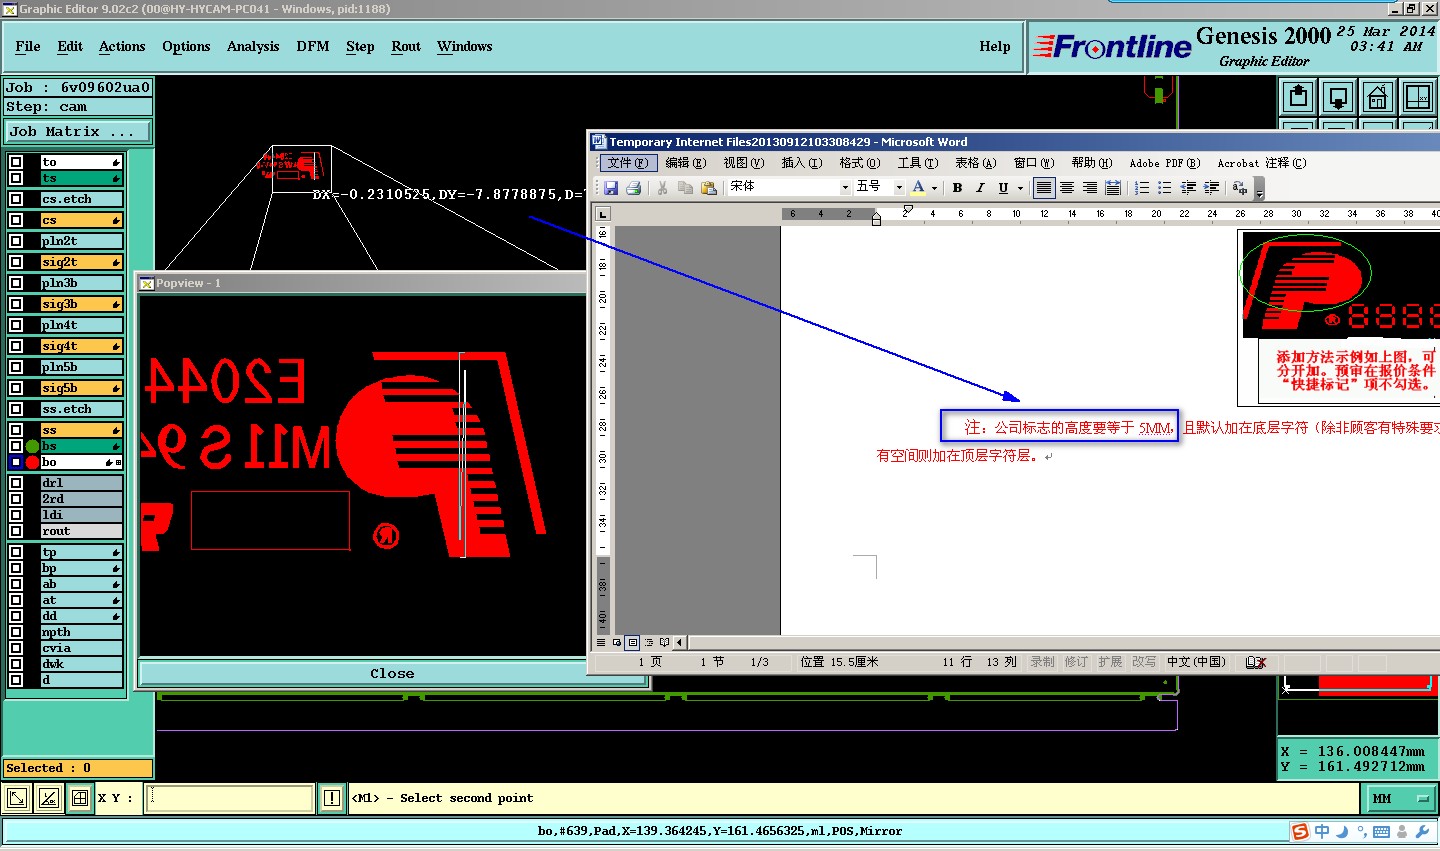The height and width of the screenshot is (851, 1440).
Task: Select the 'npth' layer name
Action: pyautogui.click(x=81, y=632)
